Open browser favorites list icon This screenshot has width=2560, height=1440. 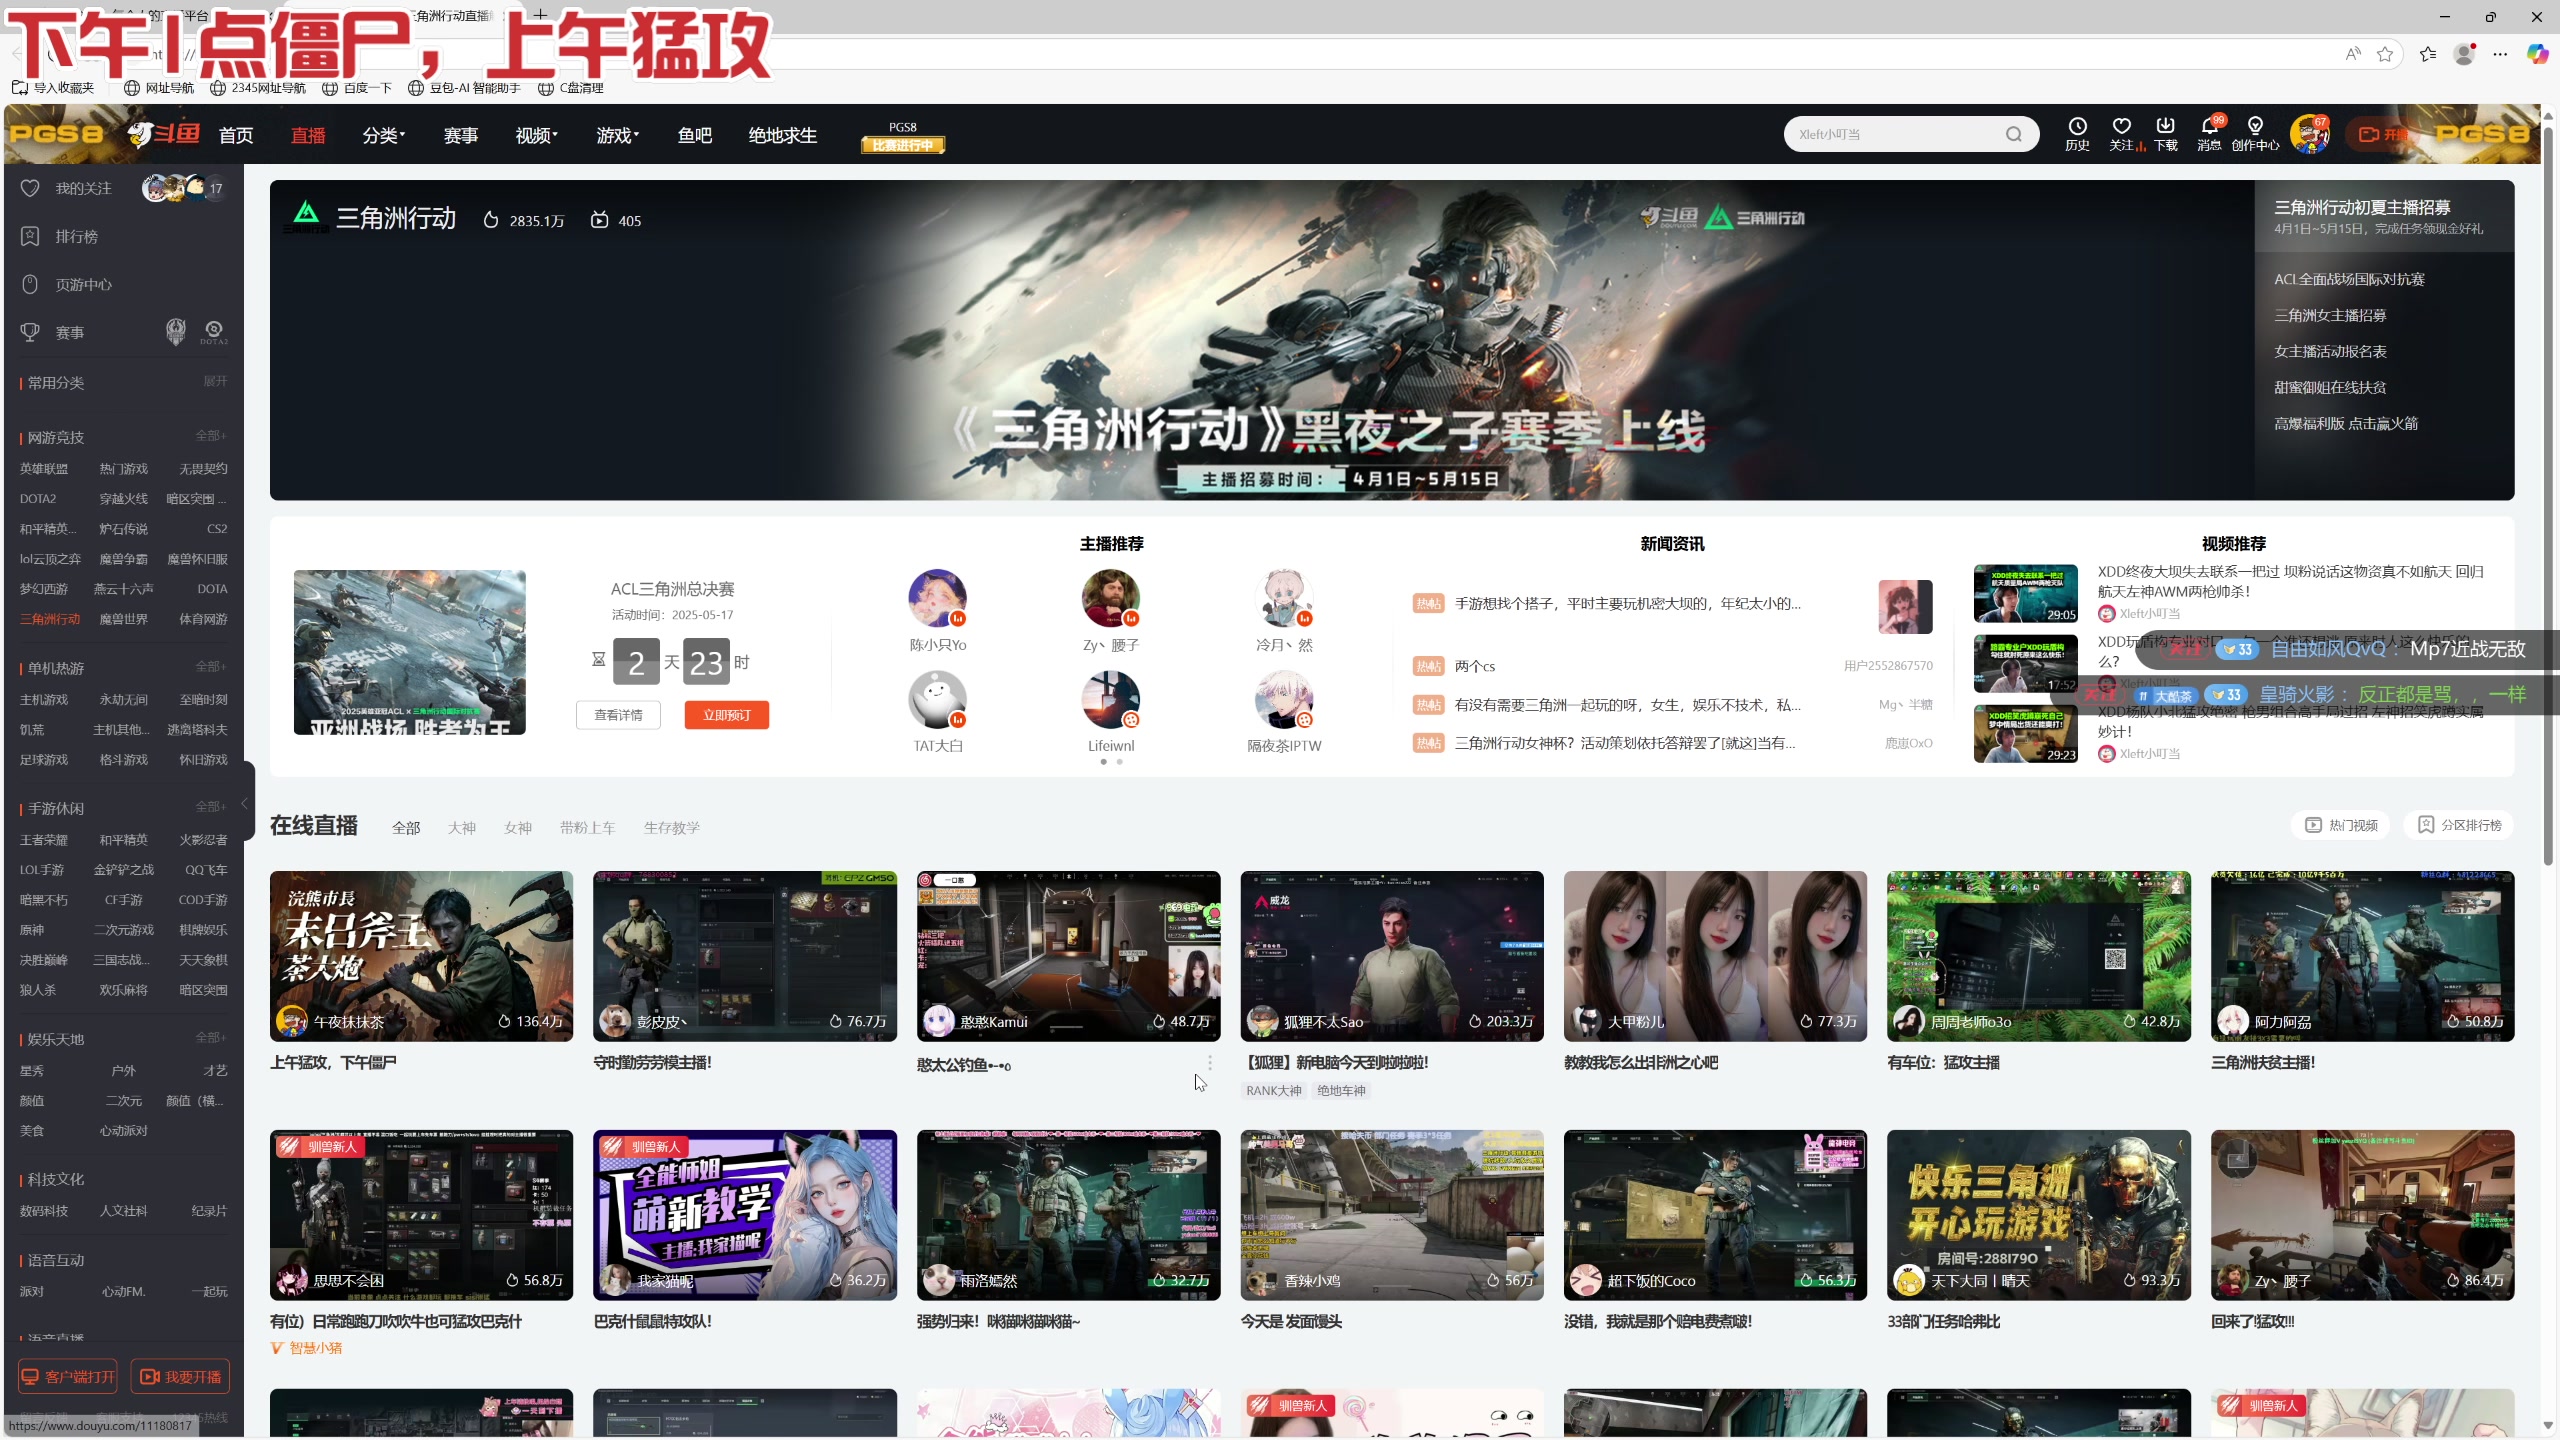[x=2428, y=54]
